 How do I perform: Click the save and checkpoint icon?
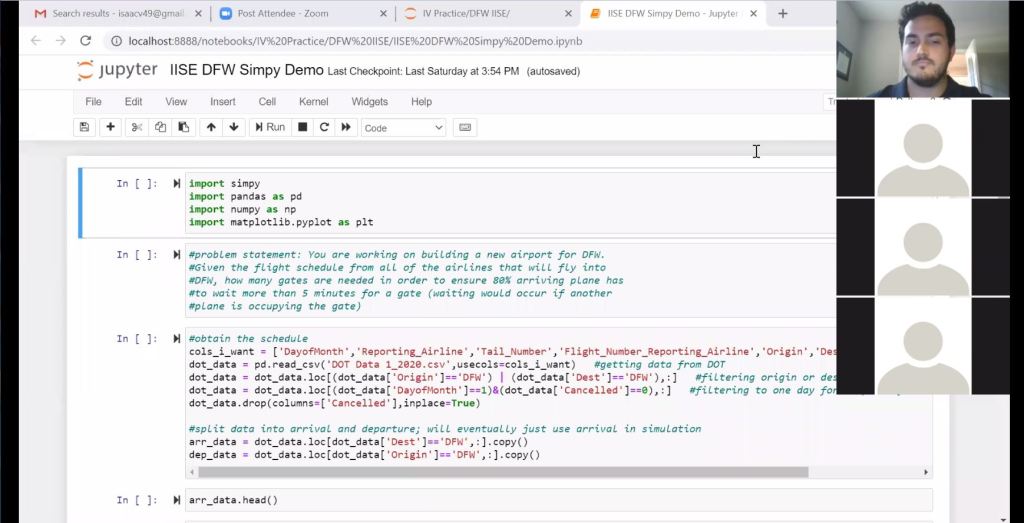(x=84, y=127)
